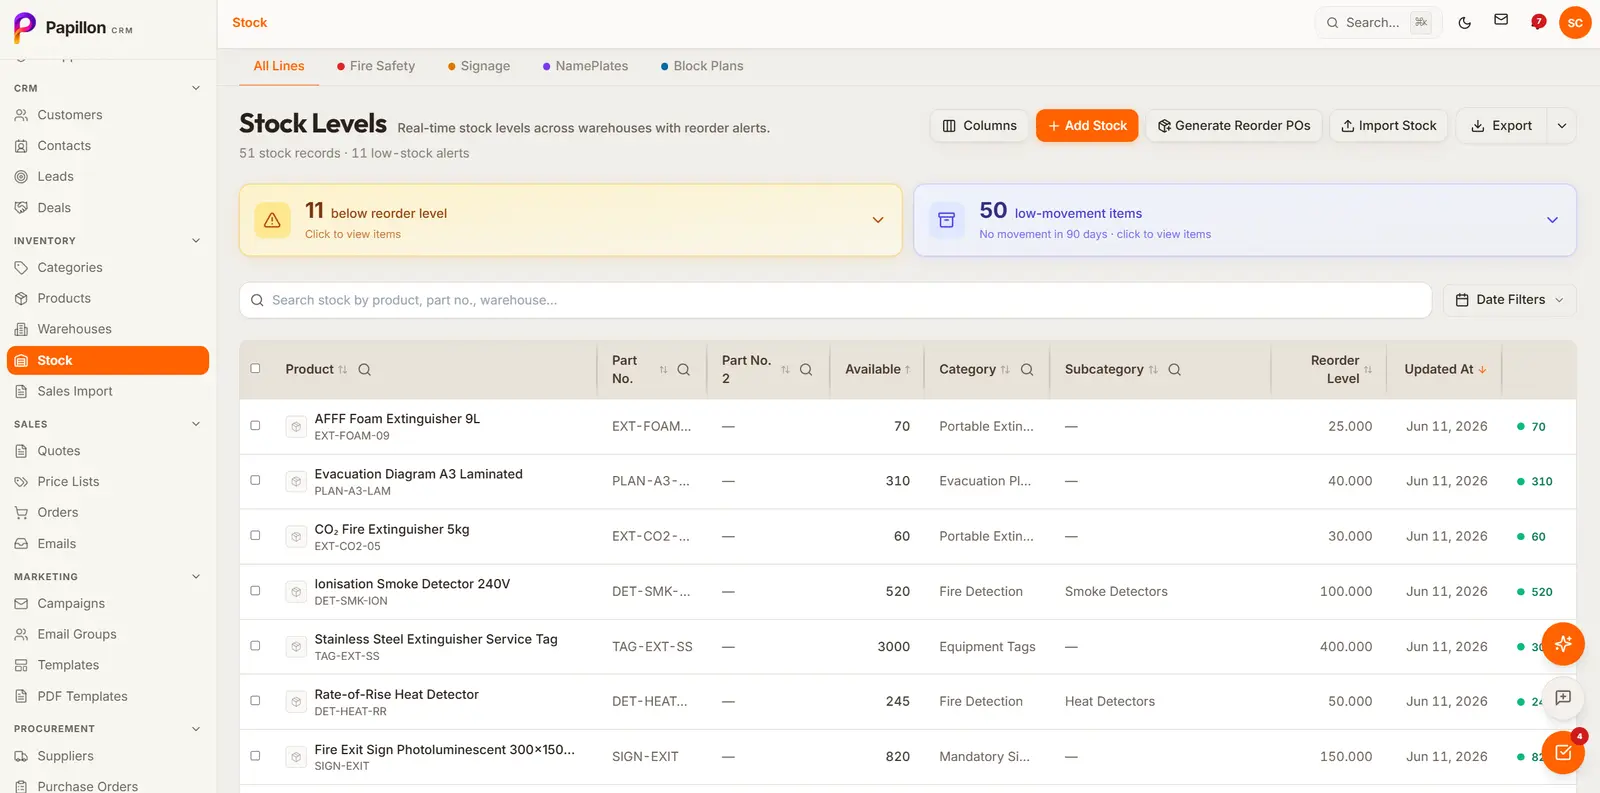Open the mail inbox icon

(x=1501, y=20)
